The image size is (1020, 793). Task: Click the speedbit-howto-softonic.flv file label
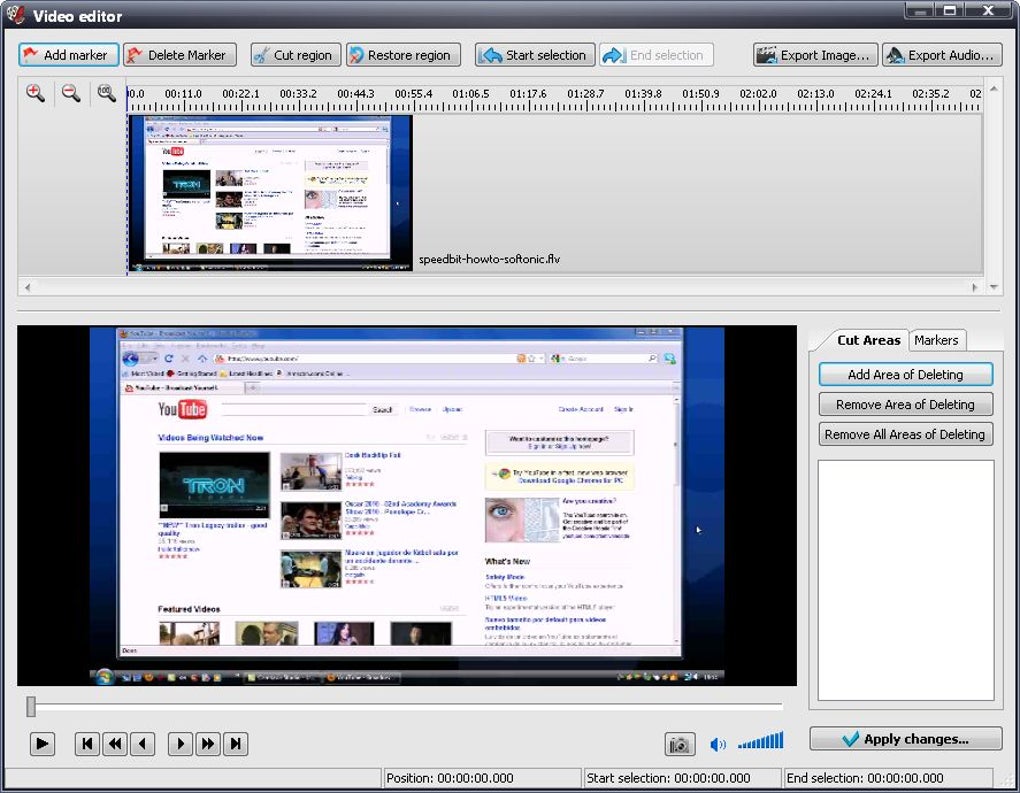point(489,259)
